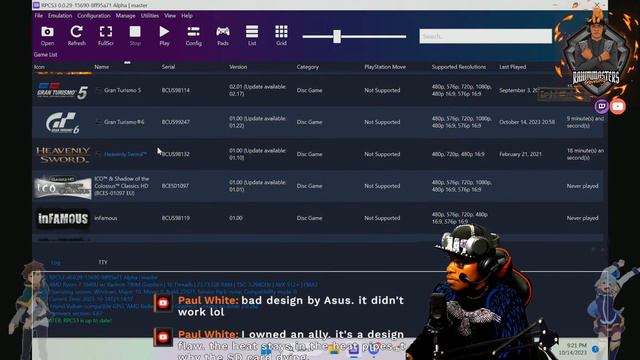Sort by the Serial column header
The width and height of the screenshot is (640, 360).
click(168, 67)
